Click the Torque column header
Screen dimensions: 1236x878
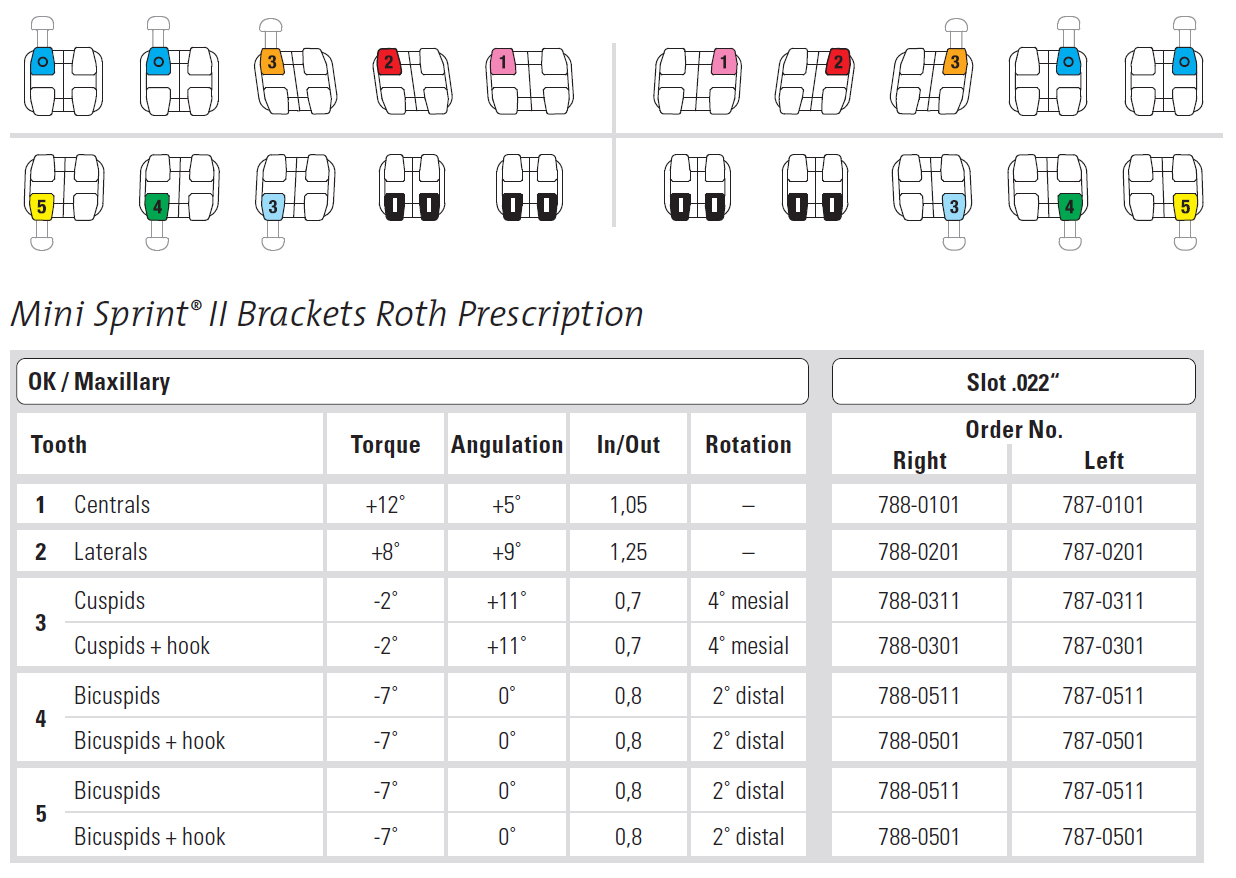tap(385, 445)
